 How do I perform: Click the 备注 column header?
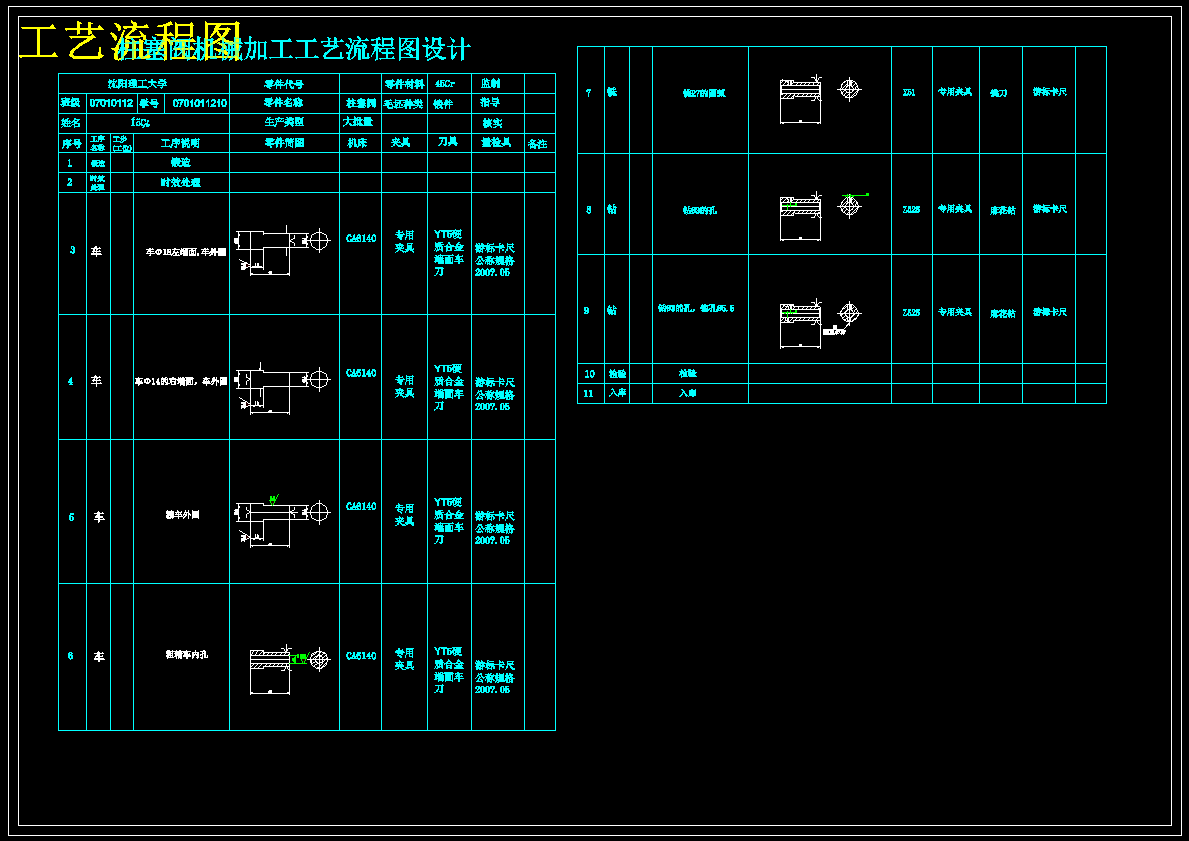pyautogui.click(x=538, y=143)
